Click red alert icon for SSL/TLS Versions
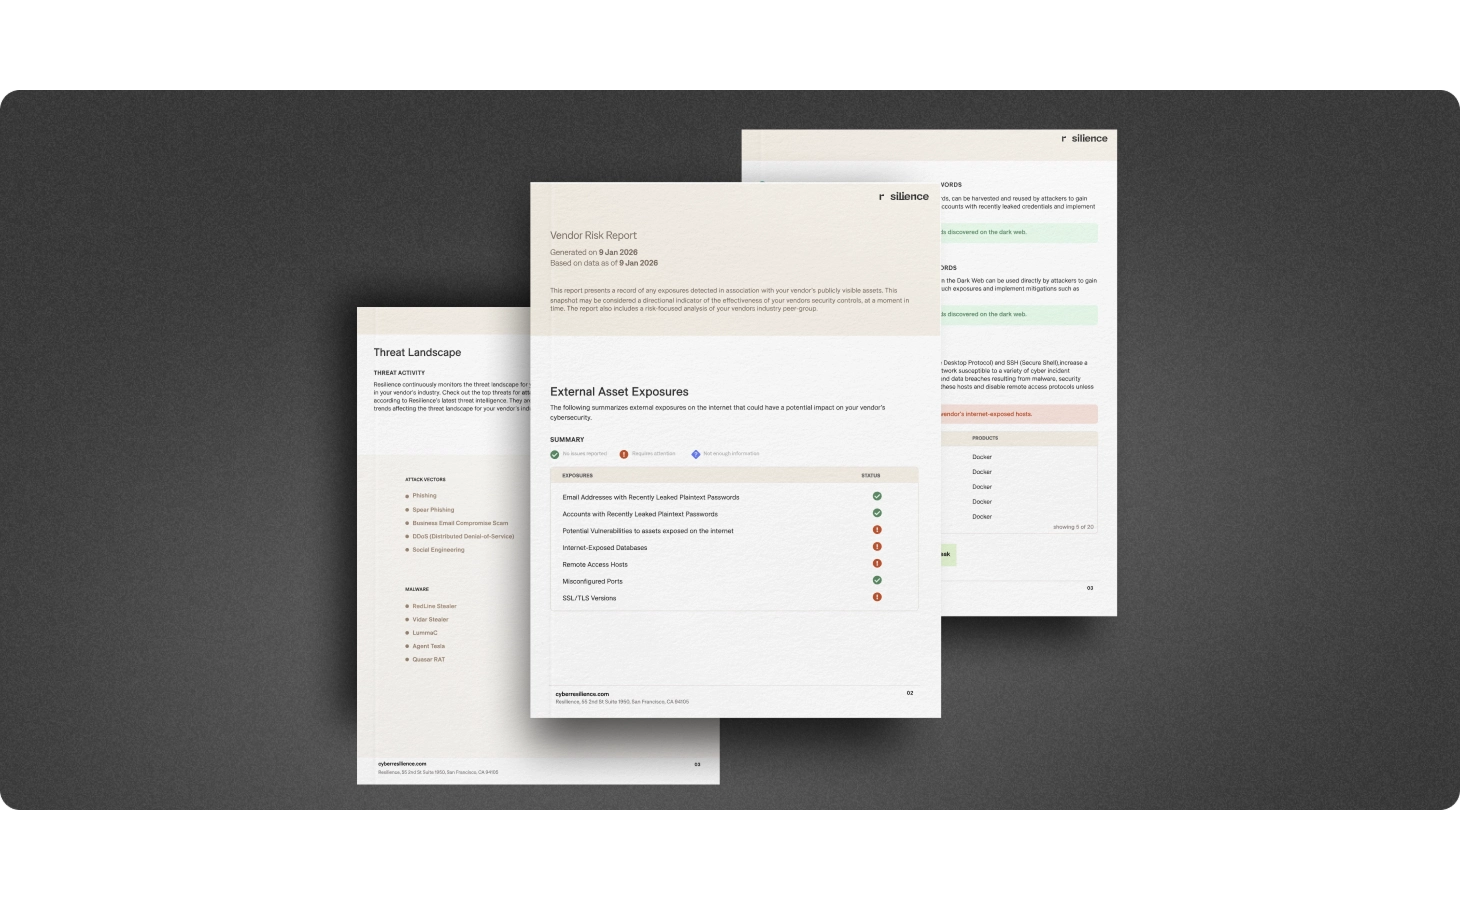The width and height of the screenshot is (1460, 900). click(x=877, y=597)
